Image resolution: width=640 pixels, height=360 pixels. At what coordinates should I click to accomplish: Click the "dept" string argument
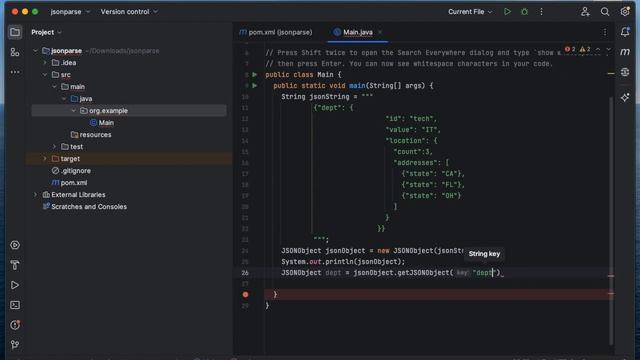coord(484,273)
